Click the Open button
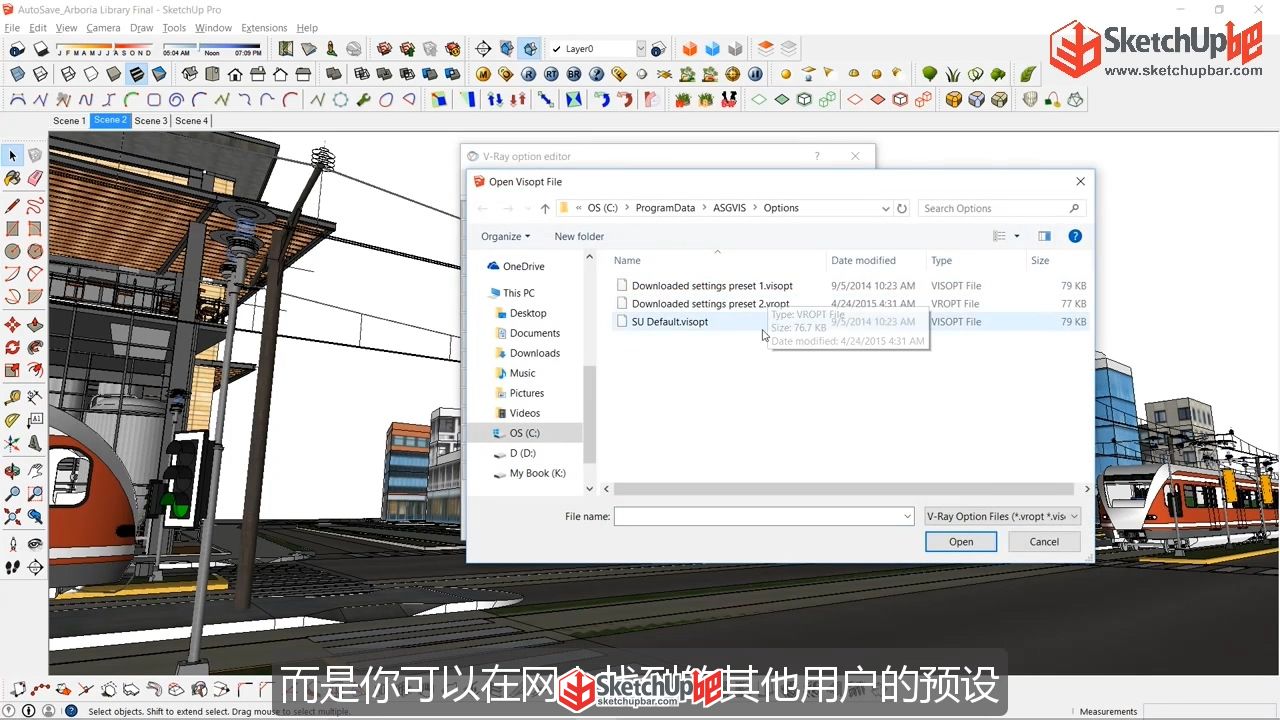Image resolution: width=1280 pixels, height=720 pixels. click(961, 541)
